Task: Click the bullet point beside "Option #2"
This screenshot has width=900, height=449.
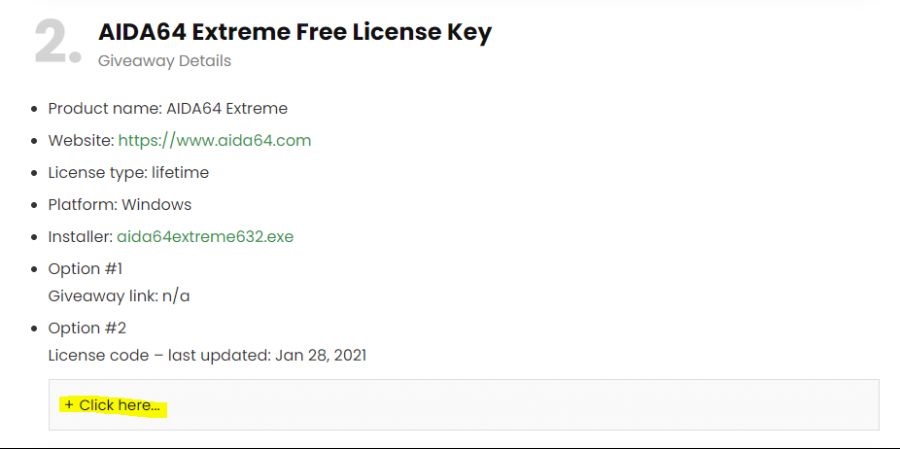Action: pyautogui.click(x=35, y=329)
